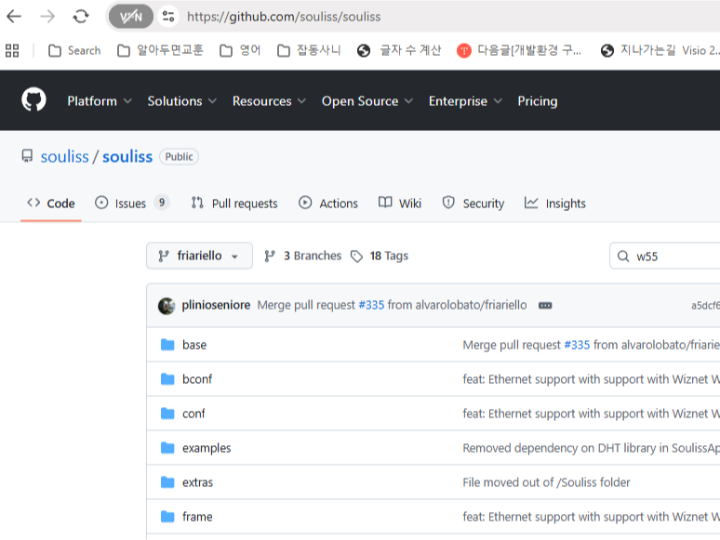Click pliniosenior's avatar in commit row
The width and height of the screenshot is (720, 540).
167,305
